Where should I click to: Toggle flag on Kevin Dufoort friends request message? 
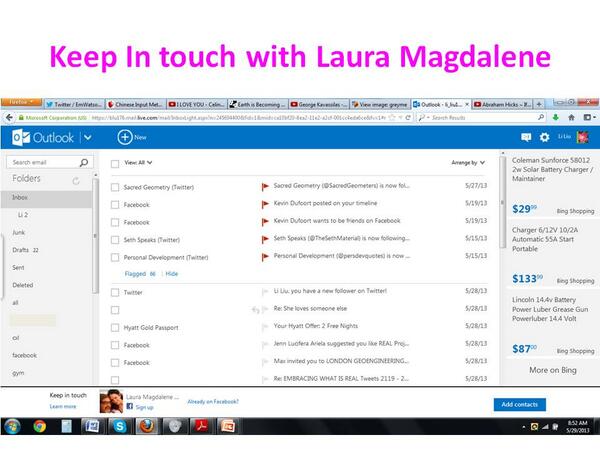coord(265,222)
